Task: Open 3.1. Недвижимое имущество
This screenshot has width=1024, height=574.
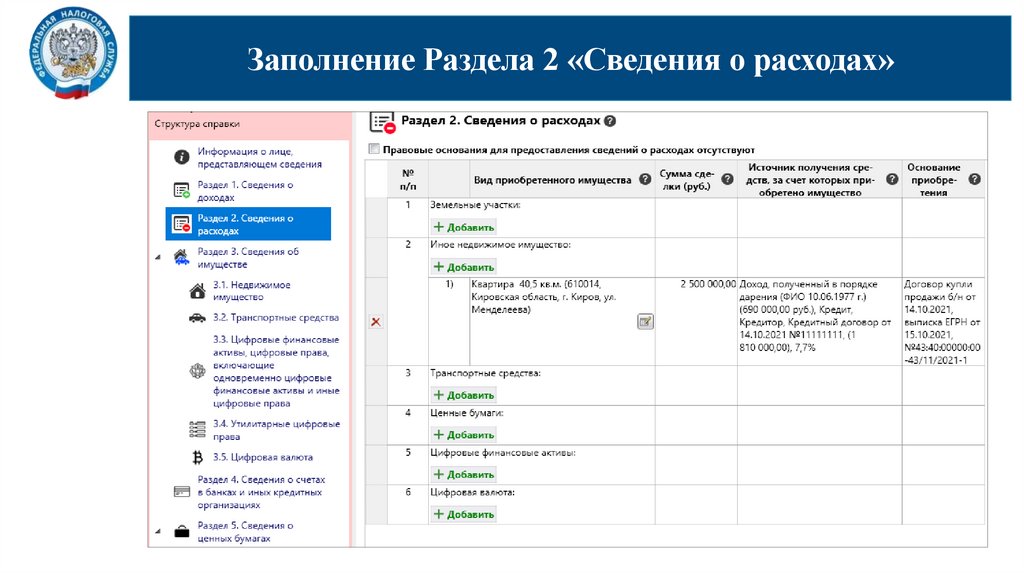Action: (251, 291)
